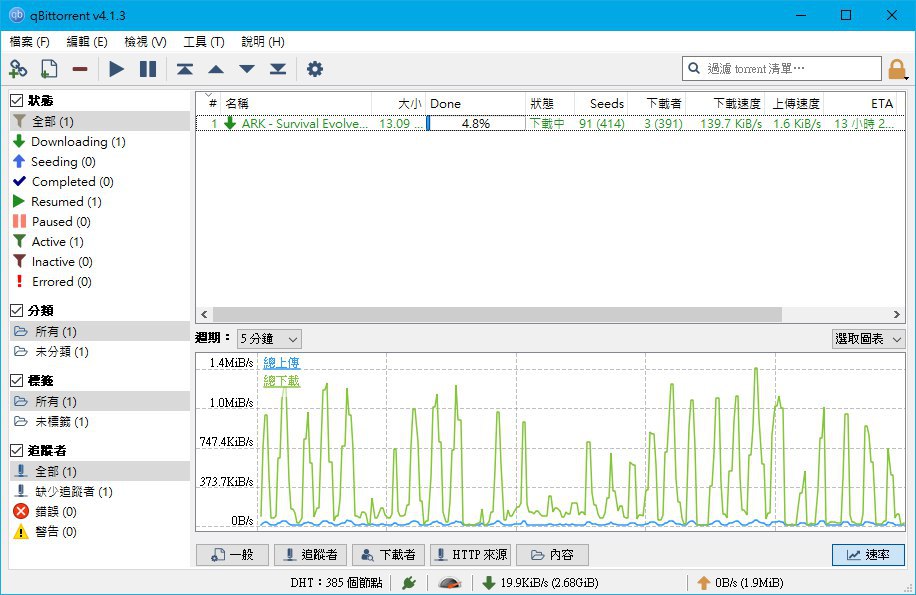Select the Active (1) filter
The image size is (916, 595).
tap(100, 241)
